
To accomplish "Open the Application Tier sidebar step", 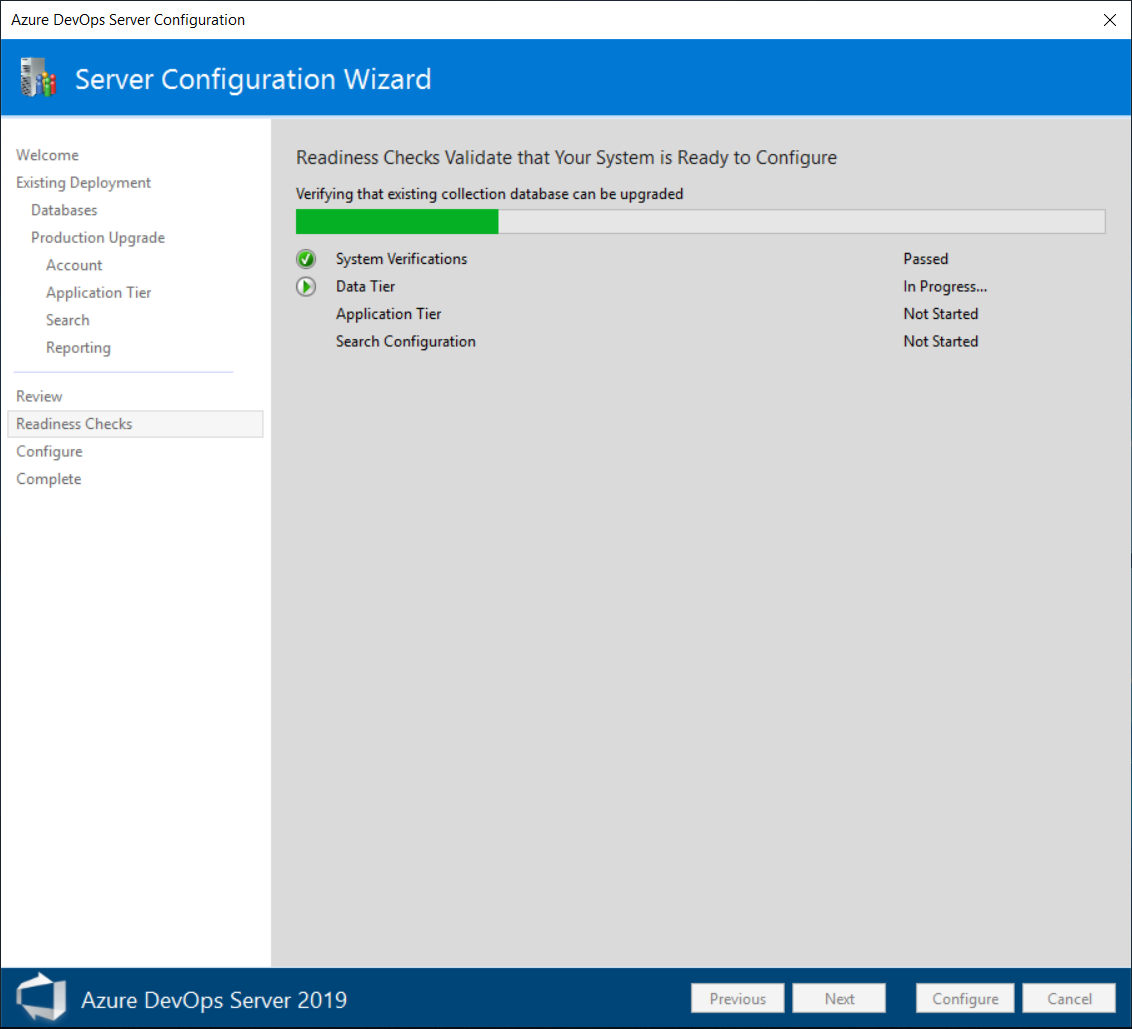I will coord(99,292).
